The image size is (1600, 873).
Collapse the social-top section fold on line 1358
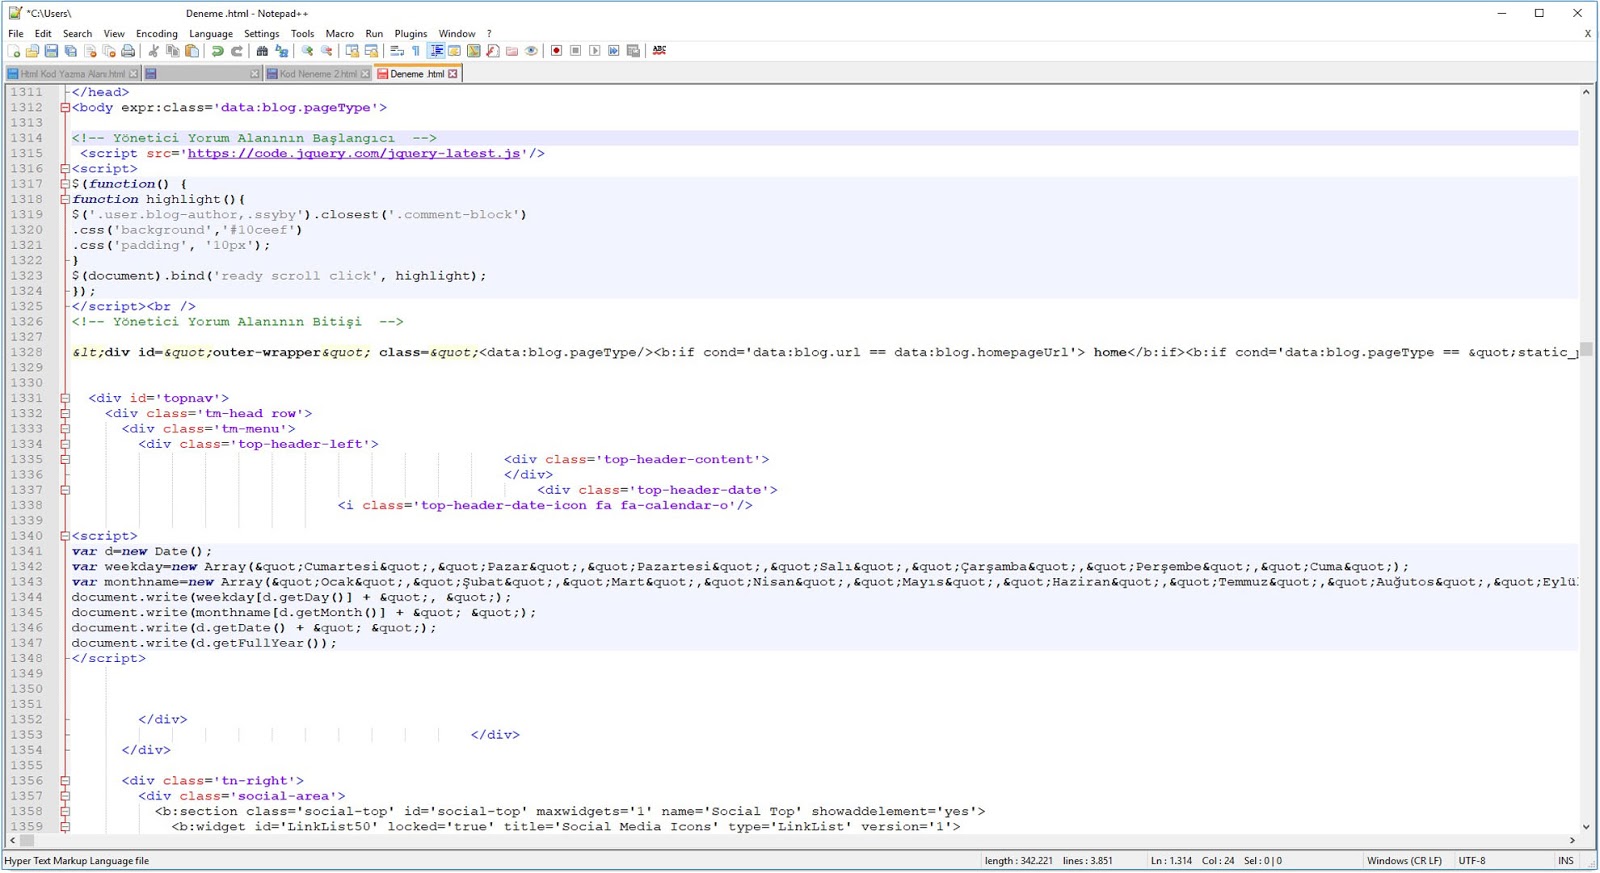tap(65, 811)
